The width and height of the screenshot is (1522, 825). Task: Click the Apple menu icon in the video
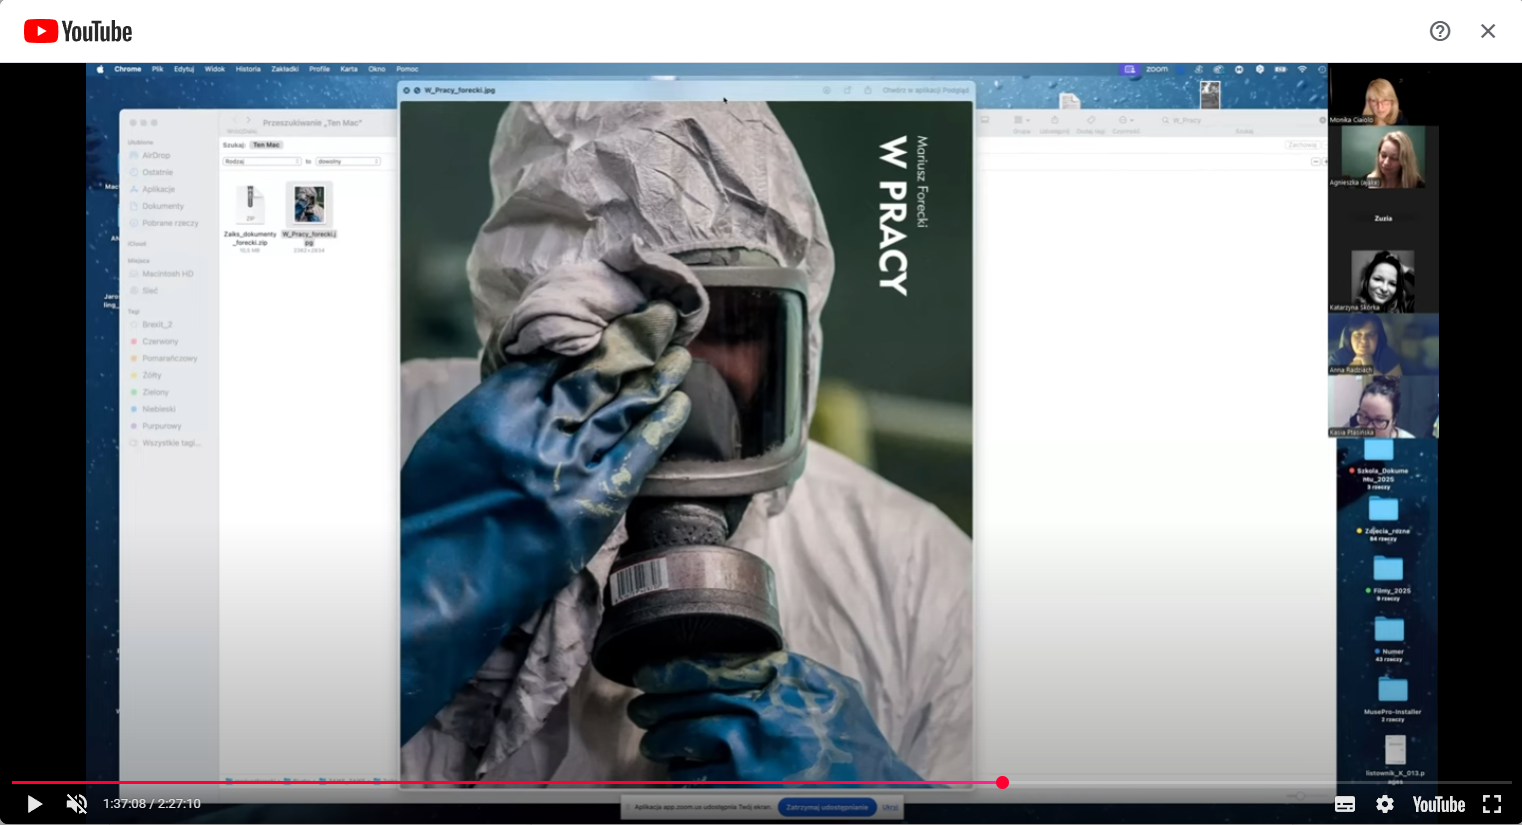100,70
